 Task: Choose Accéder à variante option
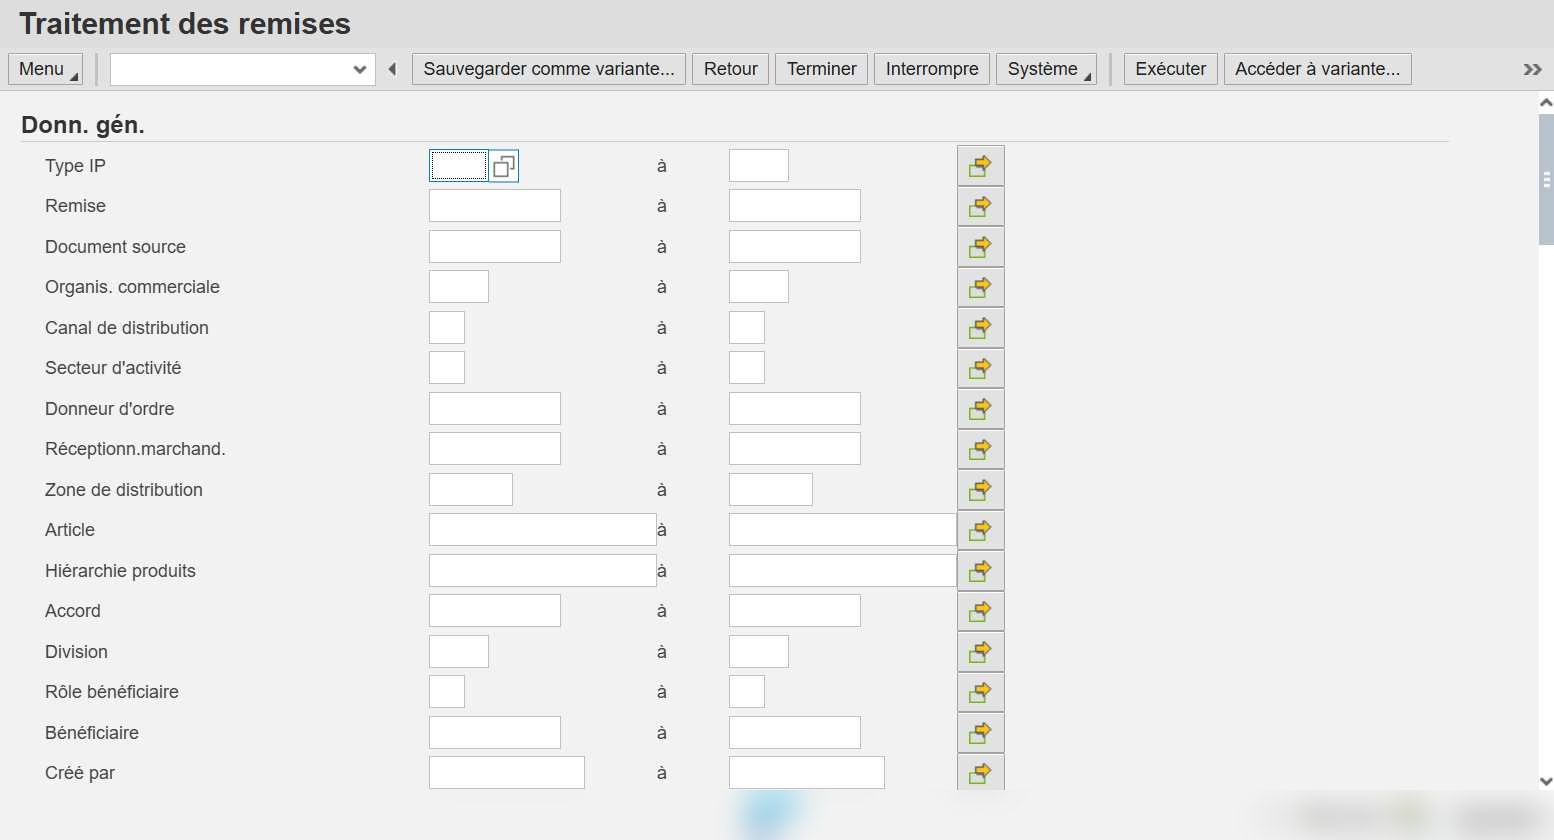point(1318,69)
